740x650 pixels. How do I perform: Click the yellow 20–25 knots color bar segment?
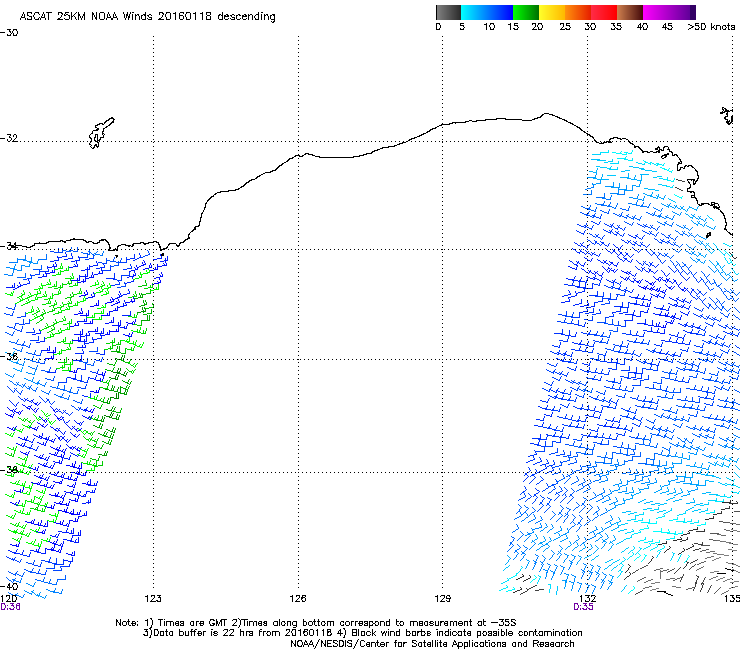click(552, 12)
